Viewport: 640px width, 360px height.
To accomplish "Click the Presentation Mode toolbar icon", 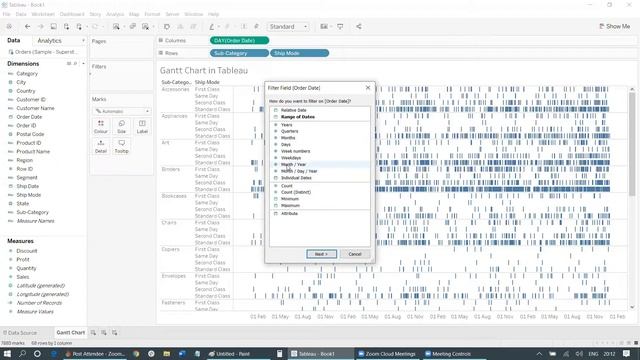I will 340,27.
